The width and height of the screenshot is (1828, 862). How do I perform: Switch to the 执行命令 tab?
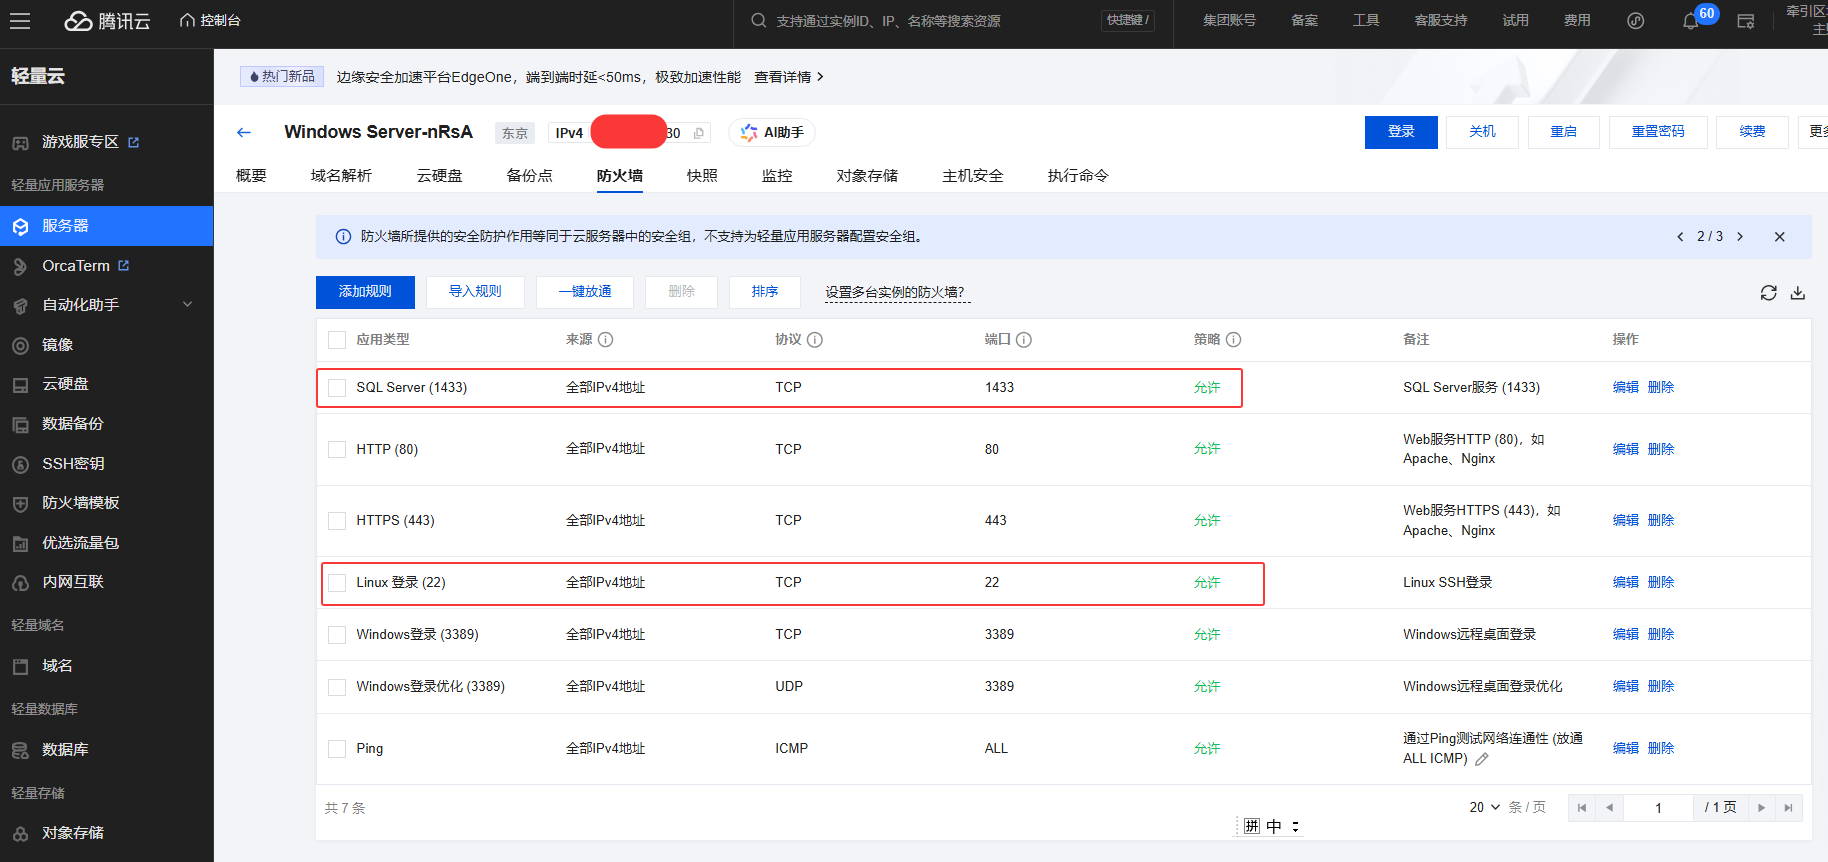(x=1078, y=175)
